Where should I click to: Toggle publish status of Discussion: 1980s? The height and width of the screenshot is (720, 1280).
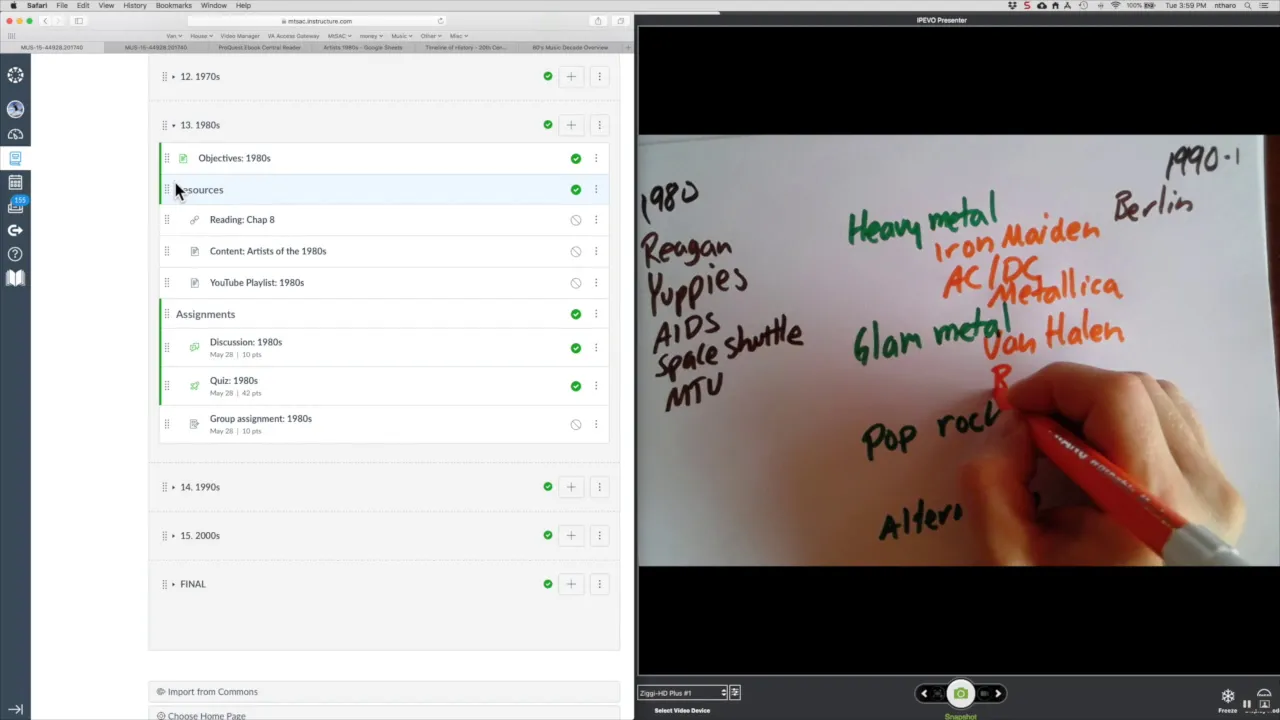tap(576, 348)
